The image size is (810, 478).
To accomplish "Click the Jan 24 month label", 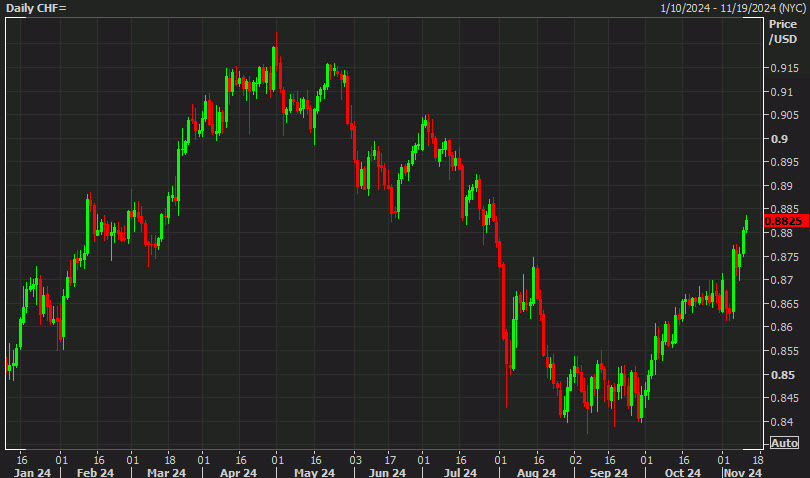I will 32,472.
